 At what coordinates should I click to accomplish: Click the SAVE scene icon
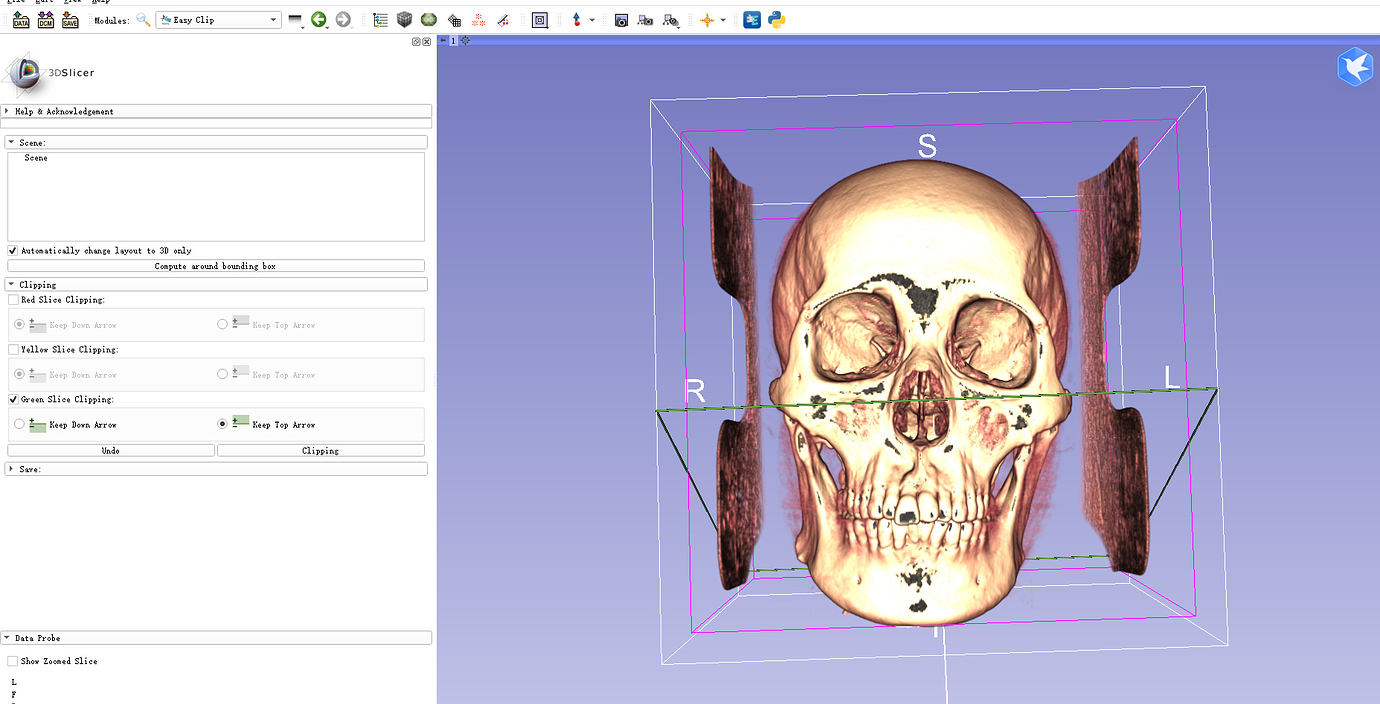tap(70, 20)
